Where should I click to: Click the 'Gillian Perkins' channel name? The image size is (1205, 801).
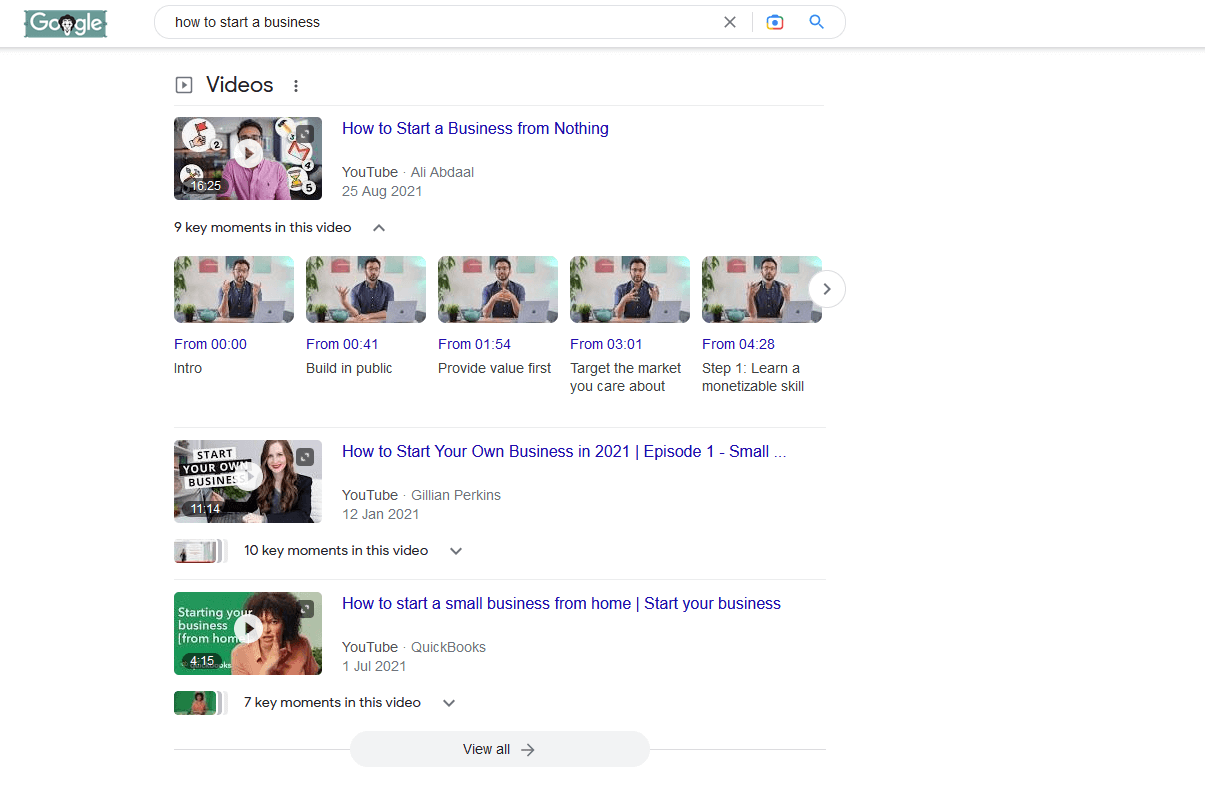click(x=456, y=495)
